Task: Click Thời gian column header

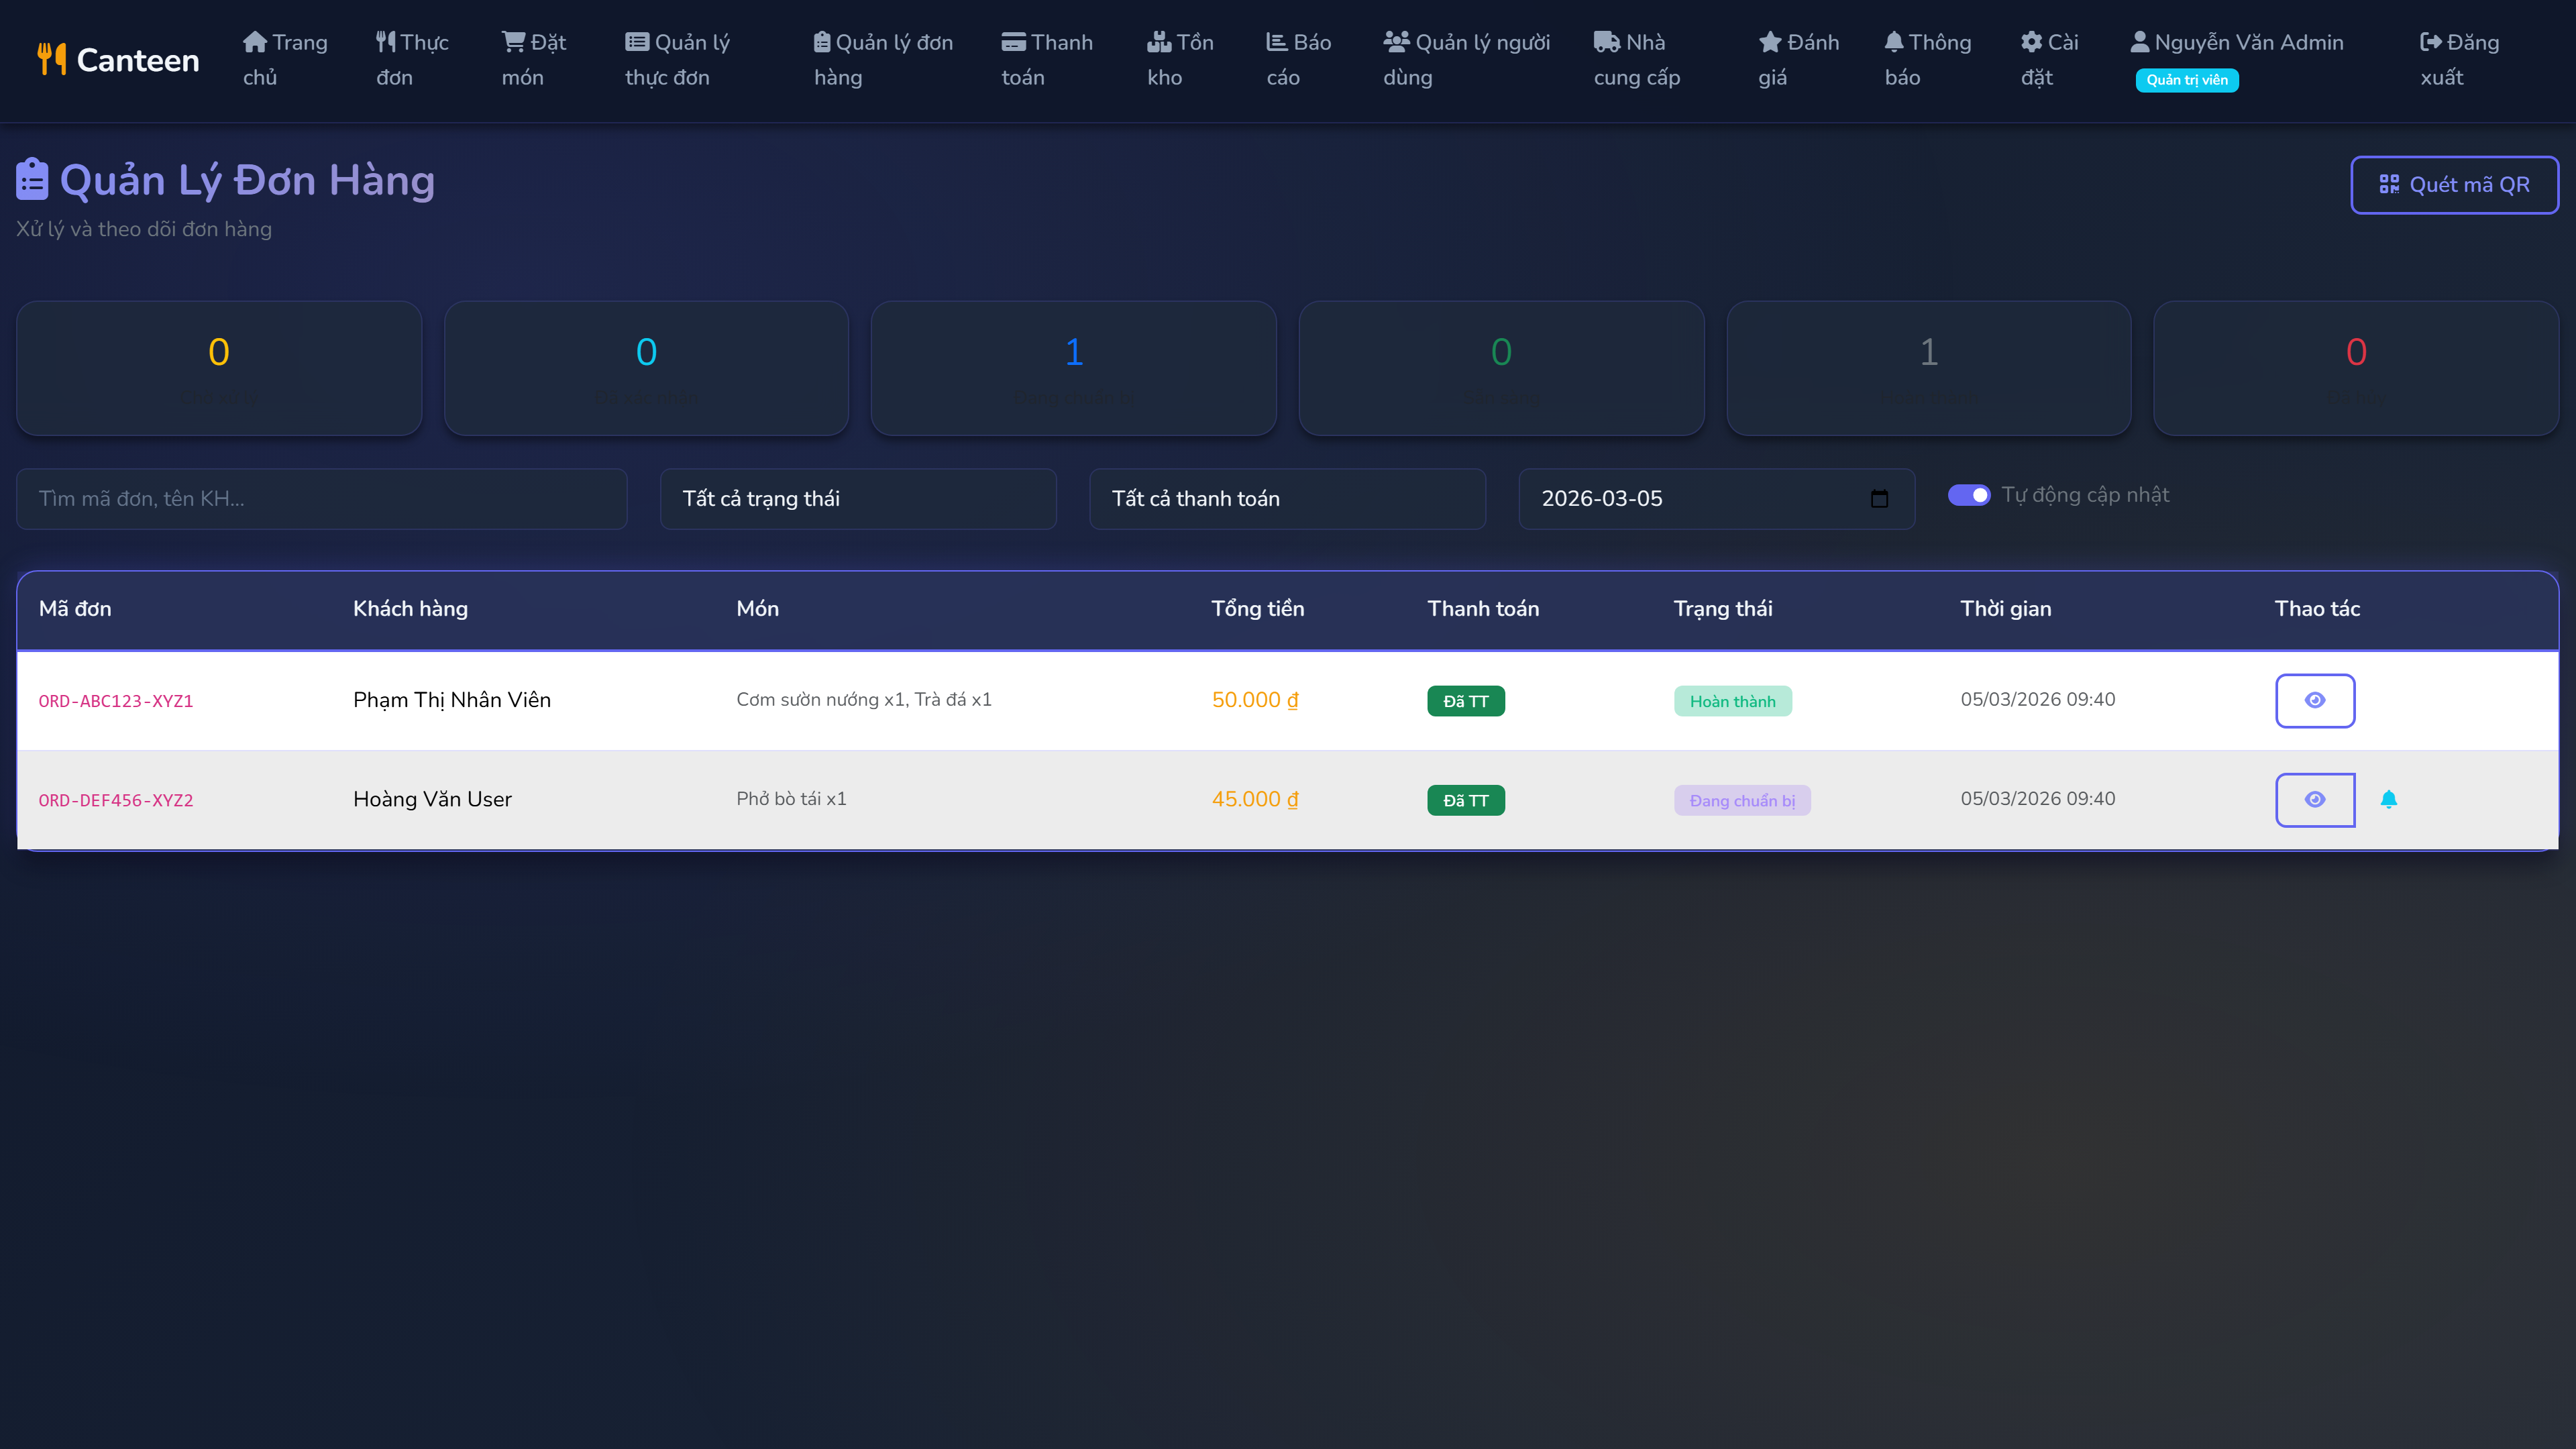Action: [x=2005, y=609]
